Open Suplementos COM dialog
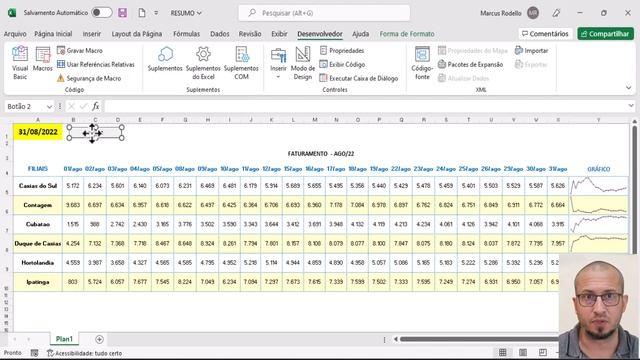This screenshot has height=360, width=640. 241,63
